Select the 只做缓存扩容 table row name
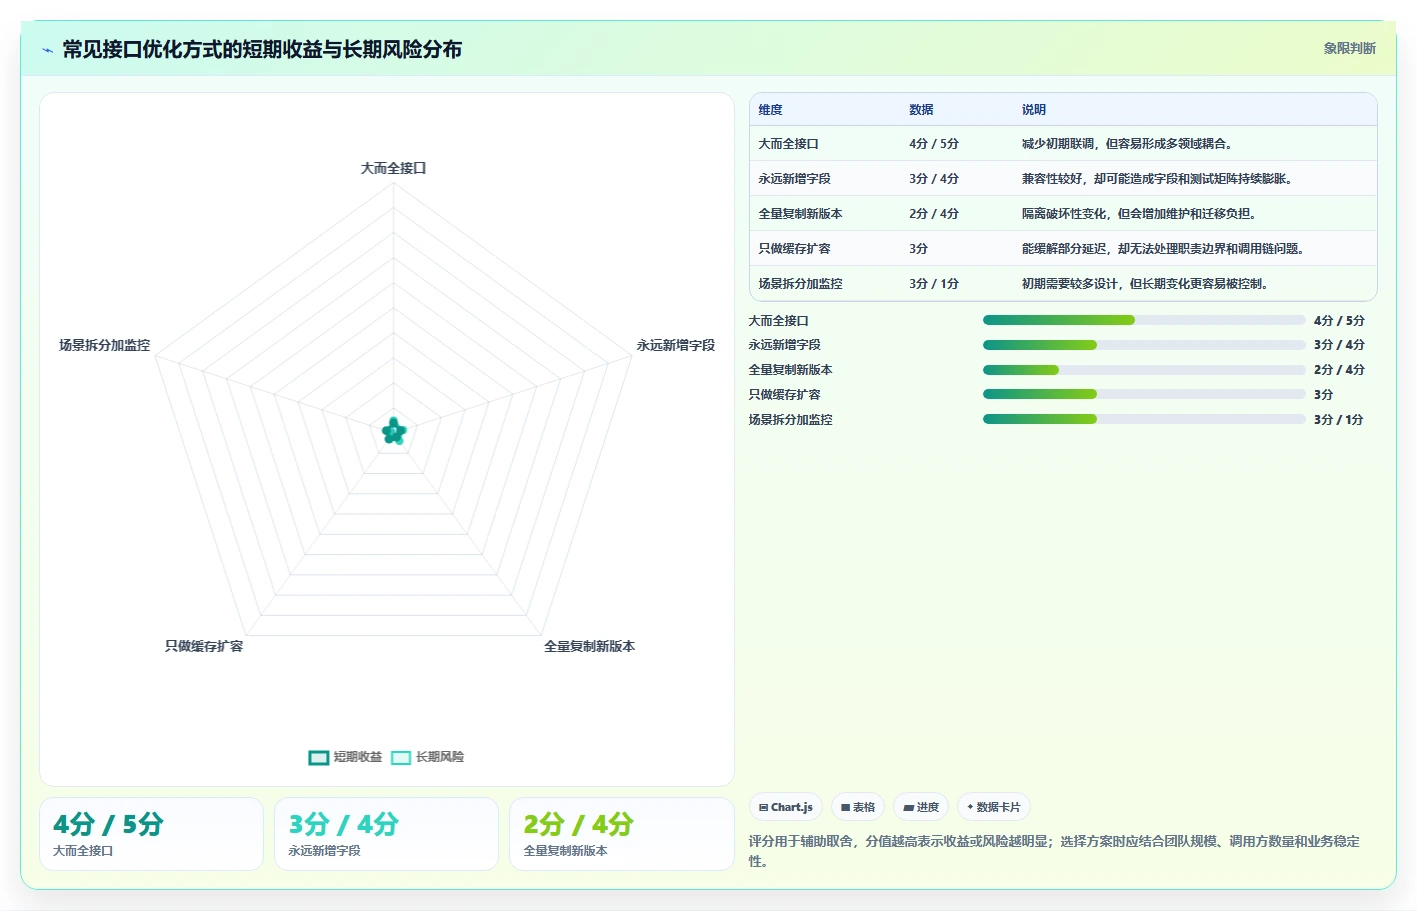The width and height of the screenshot is (1417, 911). click(794, 249)
